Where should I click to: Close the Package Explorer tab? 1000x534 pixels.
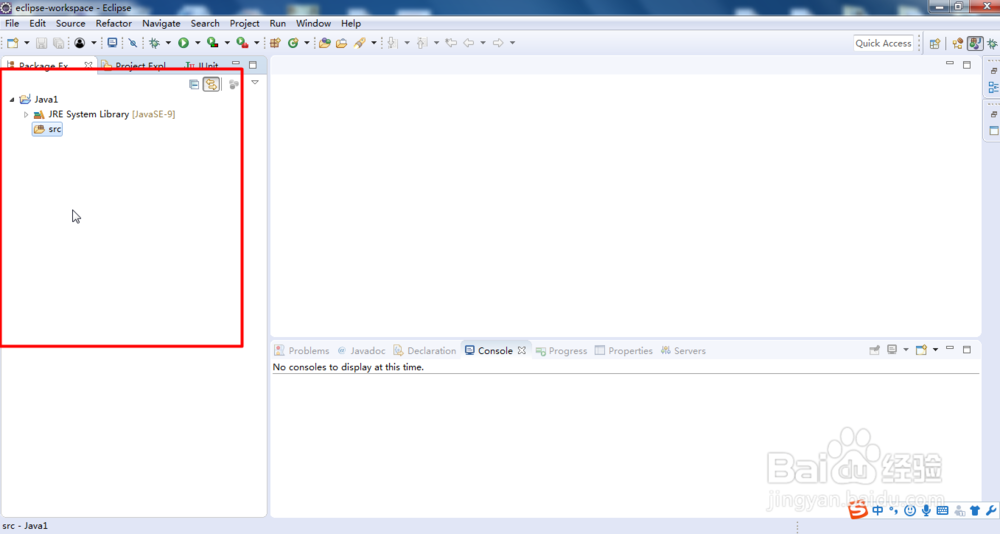tap(88, 65)
